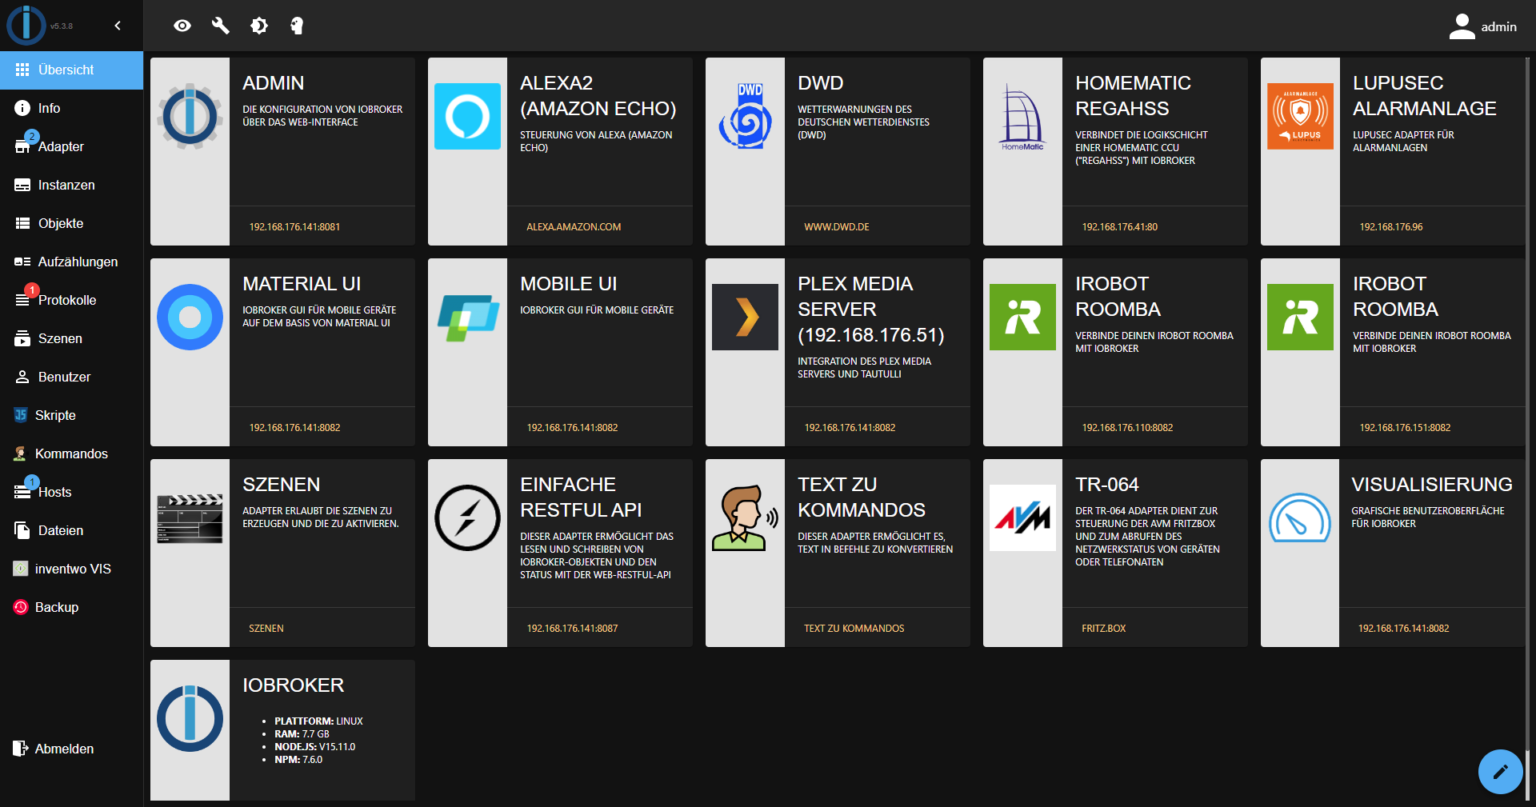Click the DWD weather adapter icon
This screenshot has width=1536, height=807.
coord(745,117)
